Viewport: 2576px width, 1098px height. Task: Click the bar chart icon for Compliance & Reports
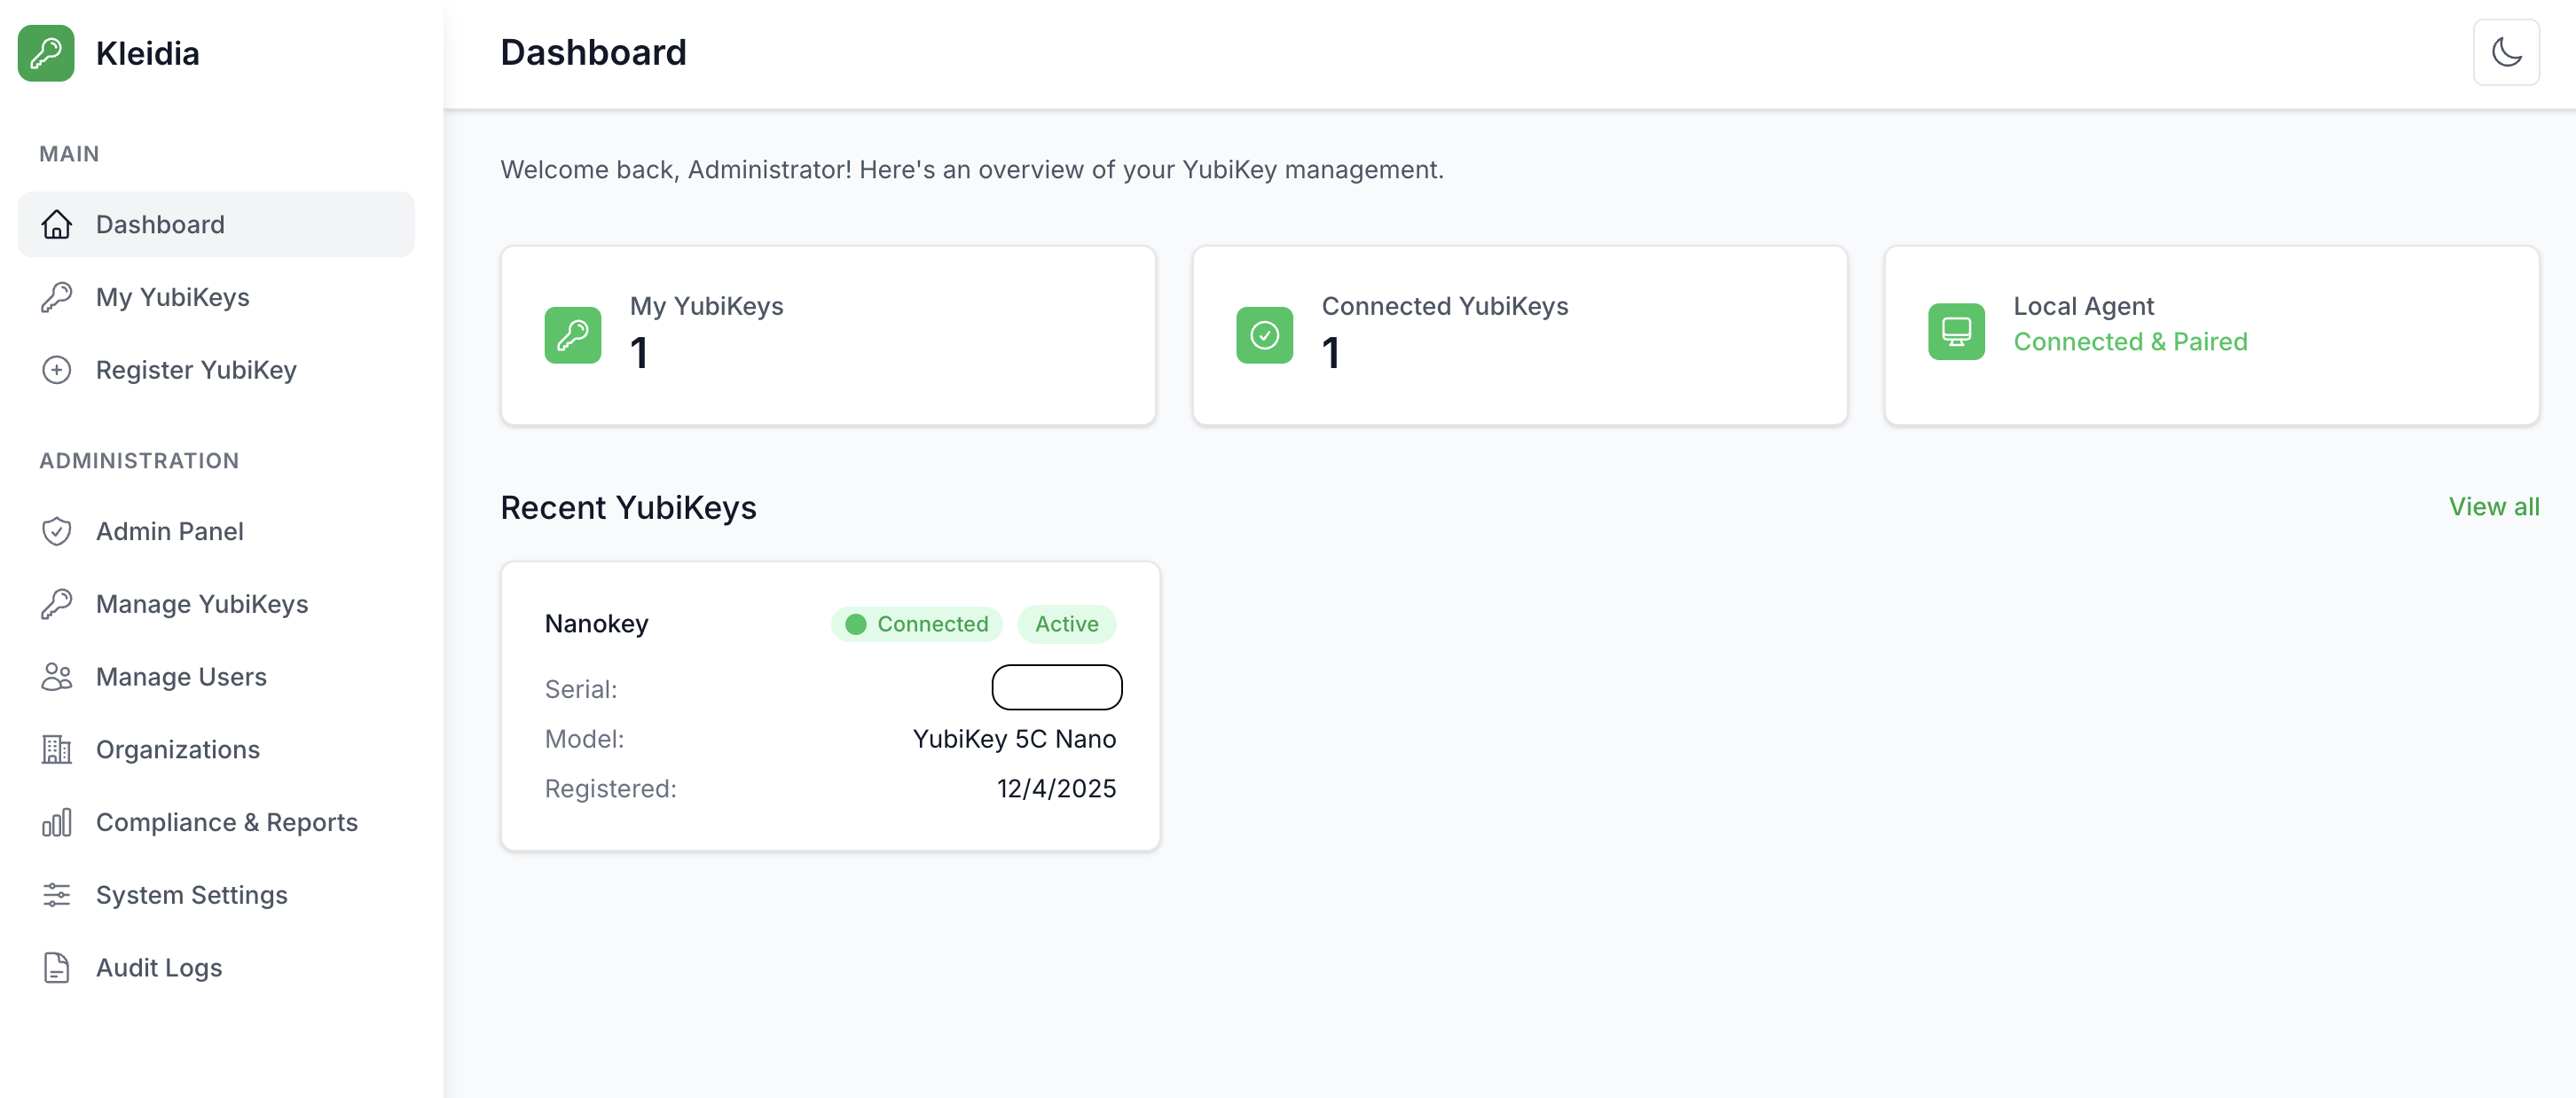57,822
